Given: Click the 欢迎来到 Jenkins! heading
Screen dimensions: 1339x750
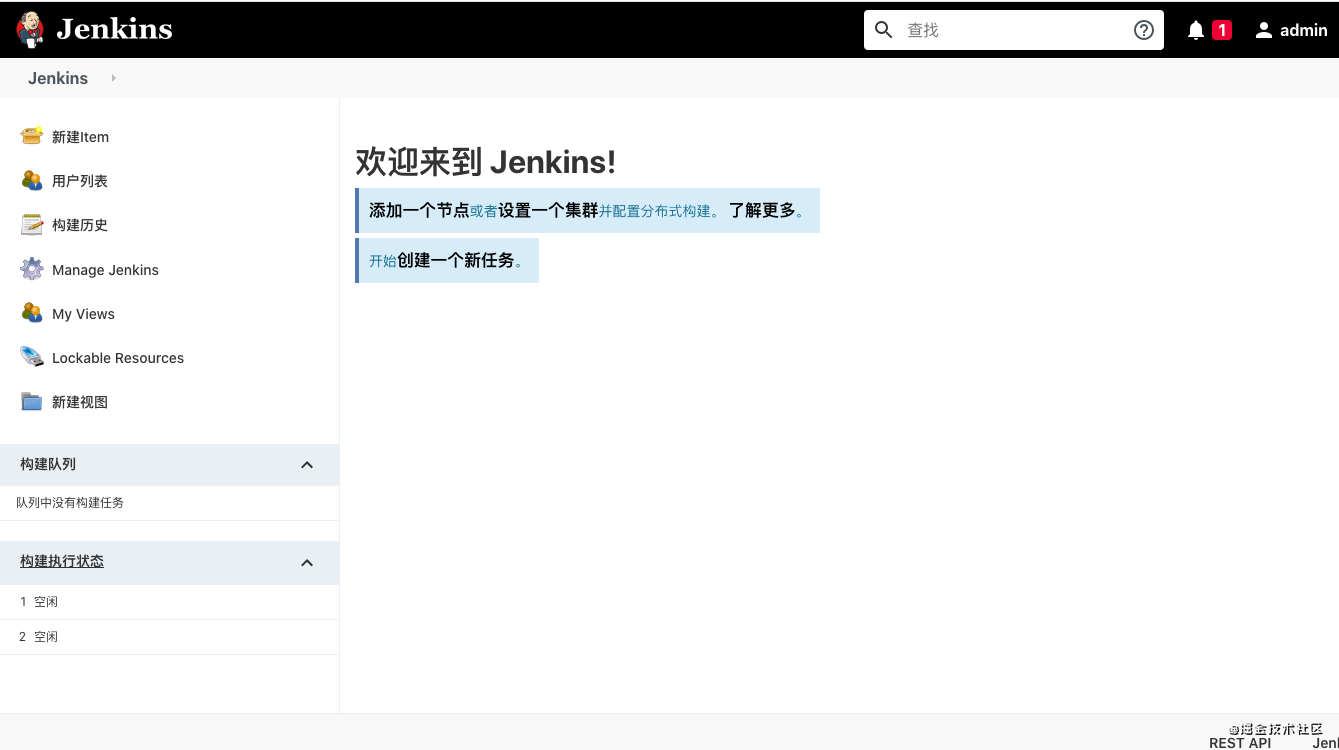Looking at the screenshot, I should (486, 161).
